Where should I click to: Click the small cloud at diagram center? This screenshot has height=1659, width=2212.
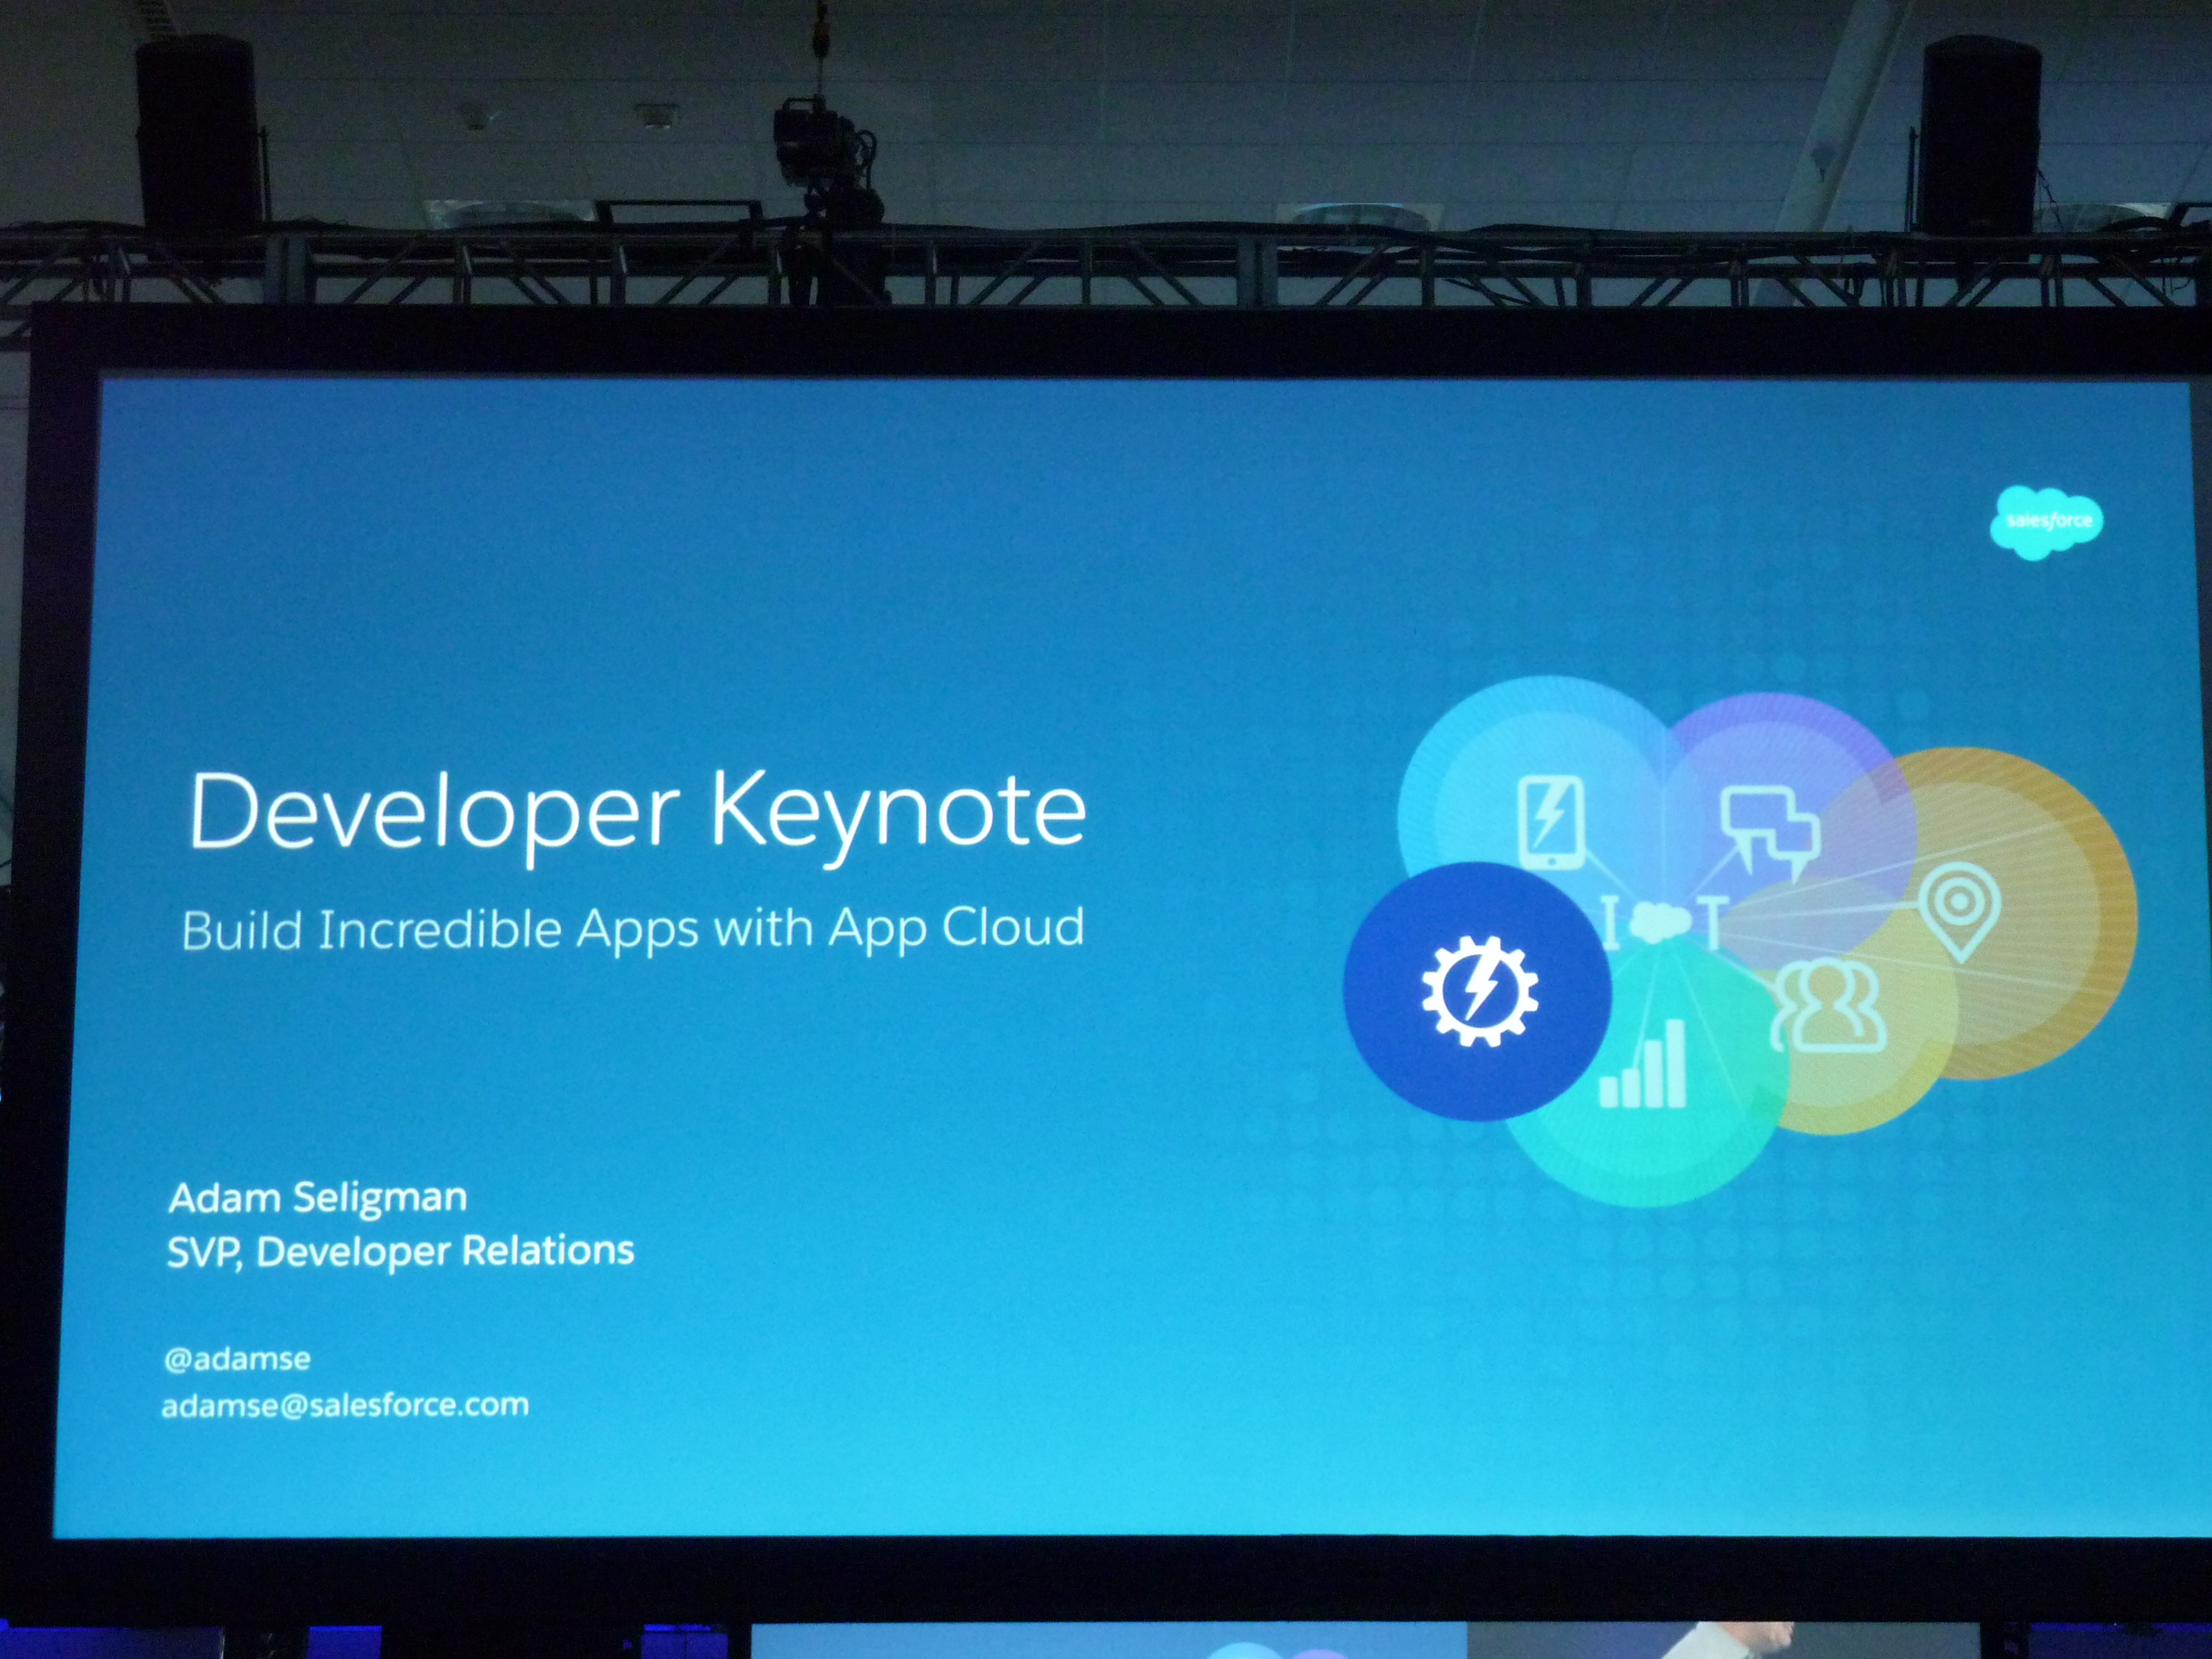tap(1660, 921)
